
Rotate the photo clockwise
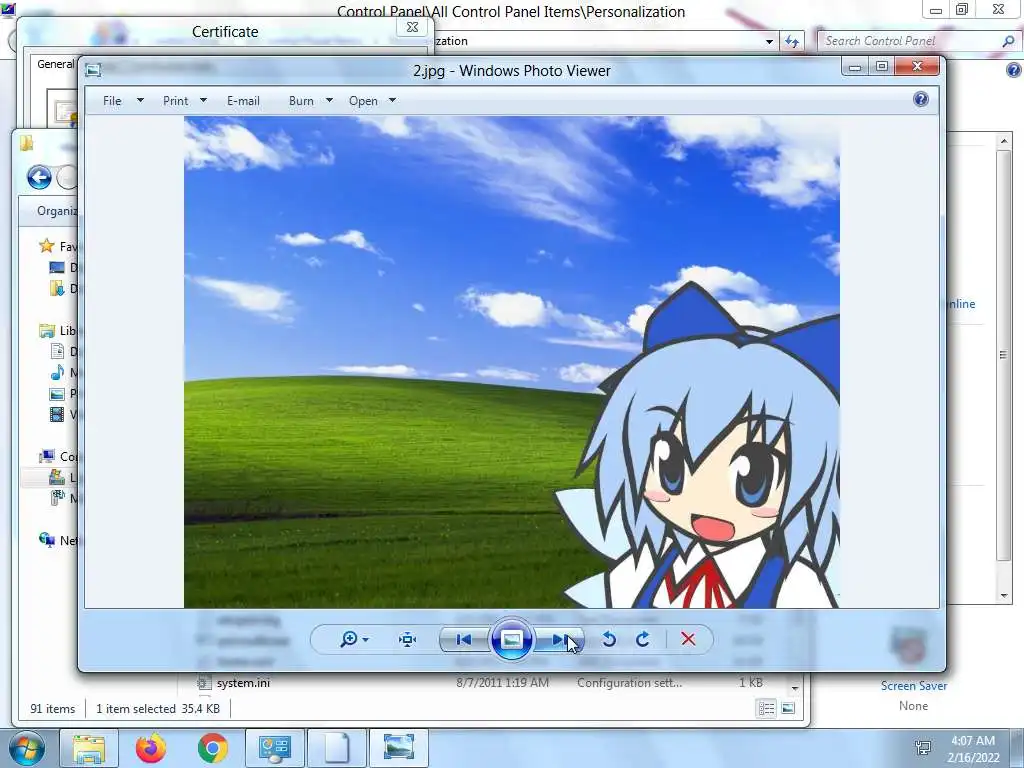(x=643, y=639)
